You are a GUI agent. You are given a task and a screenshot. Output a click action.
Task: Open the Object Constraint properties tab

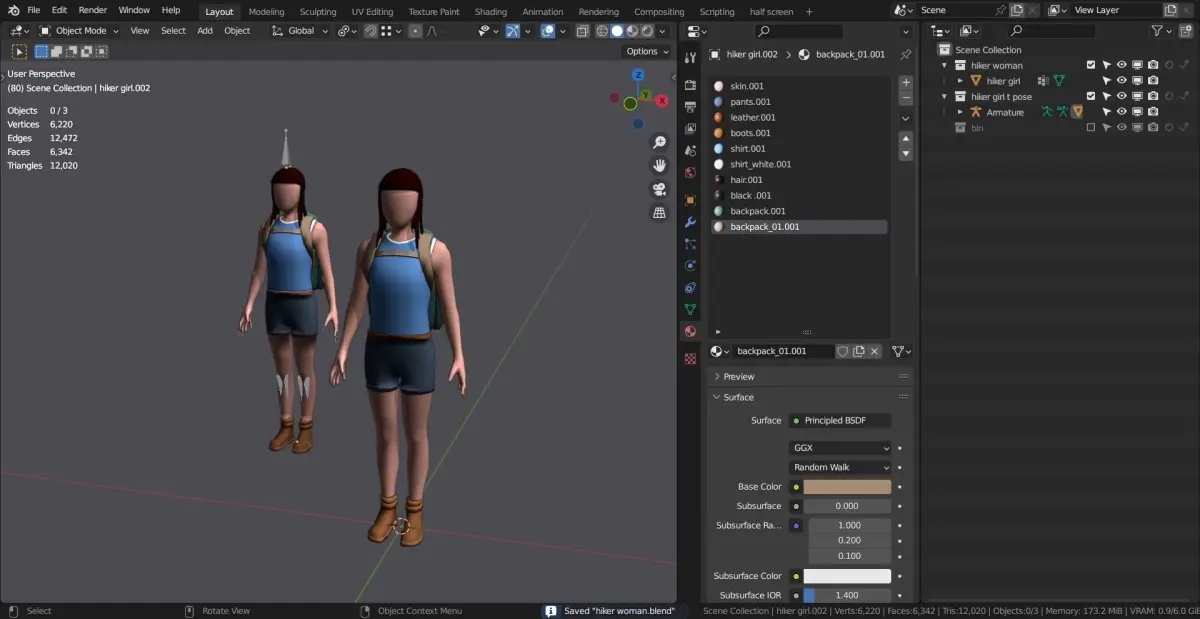click(690, 288)
